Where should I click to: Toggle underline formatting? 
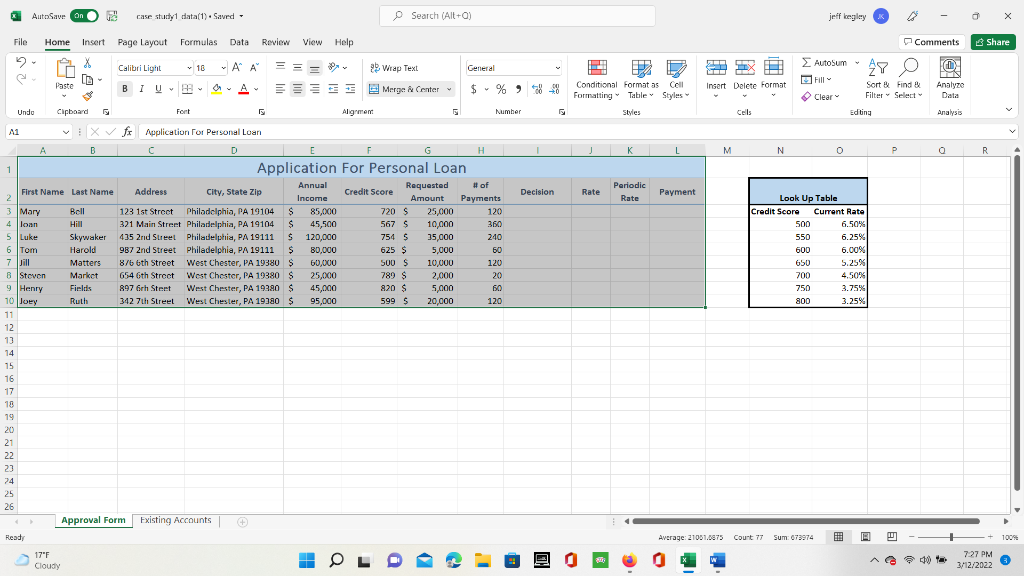click(x=158, y=88)
